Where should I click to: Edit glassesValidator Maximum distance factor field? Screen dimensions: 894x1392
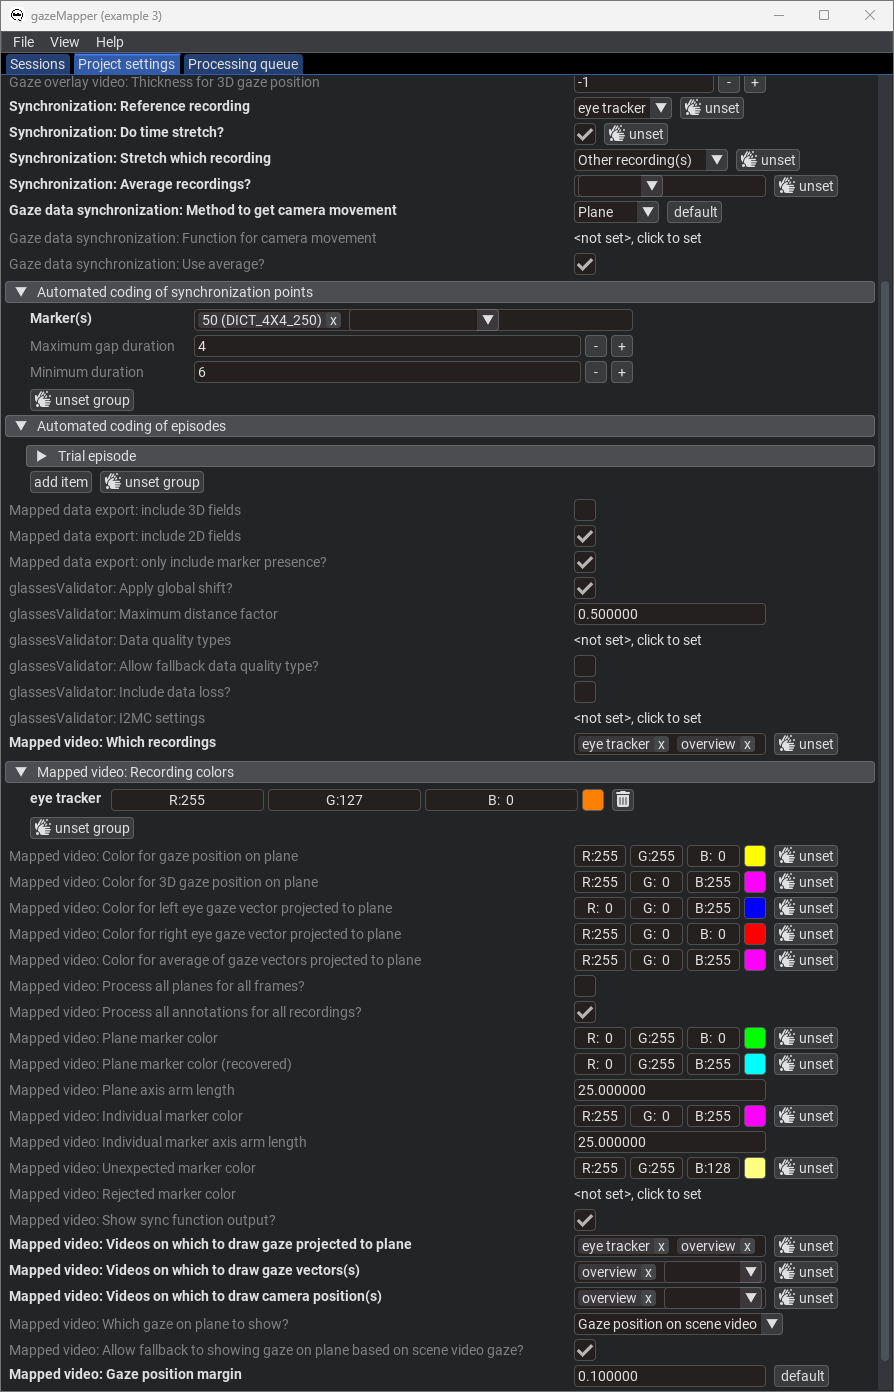tap(670, 614)
